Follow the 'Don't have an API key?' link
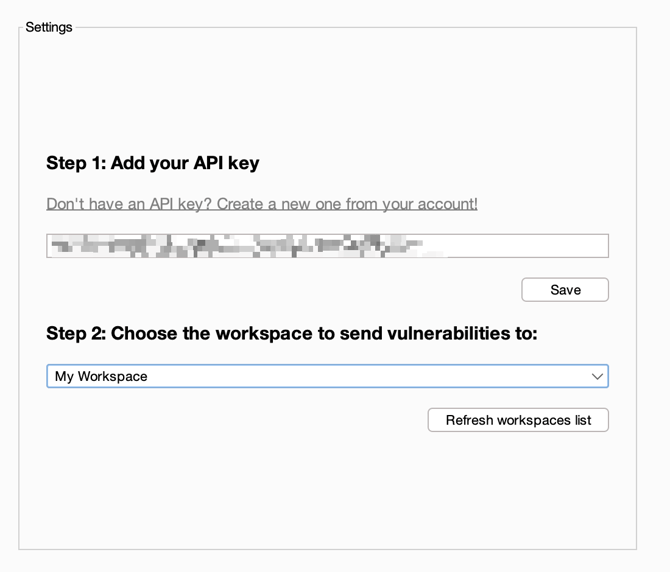Image resolution: width=670 pixels, height=572 pixels. pos(262,204)
